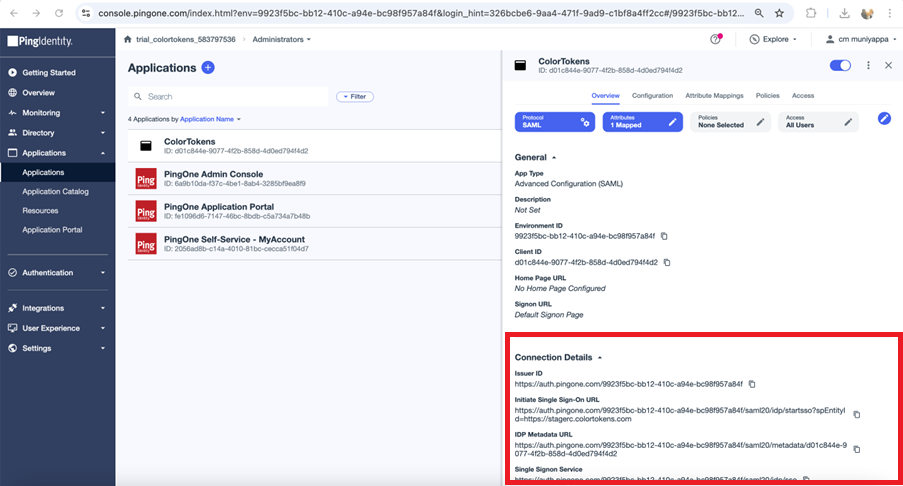Viewport: 903px width, 486px height.
Task: Toggle the ColorTokens application enable switch
Action: (x=840, y=65)
